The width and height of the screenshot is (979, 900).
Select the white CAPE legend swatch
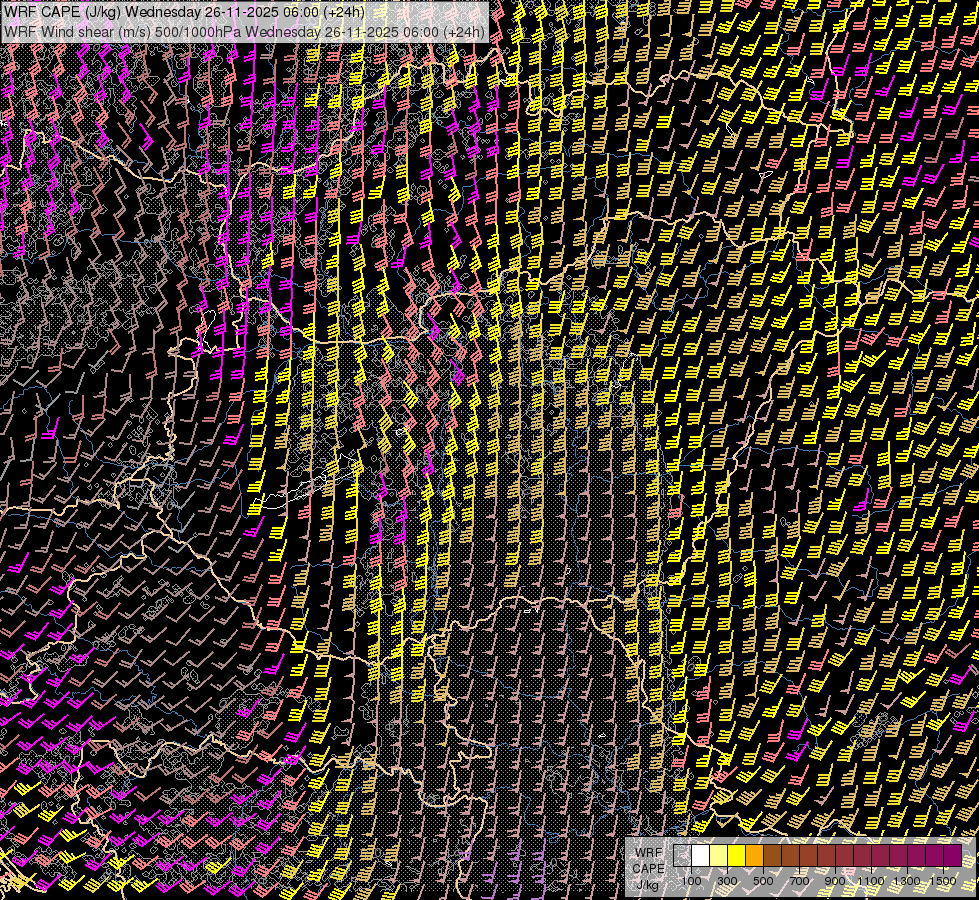701,855
